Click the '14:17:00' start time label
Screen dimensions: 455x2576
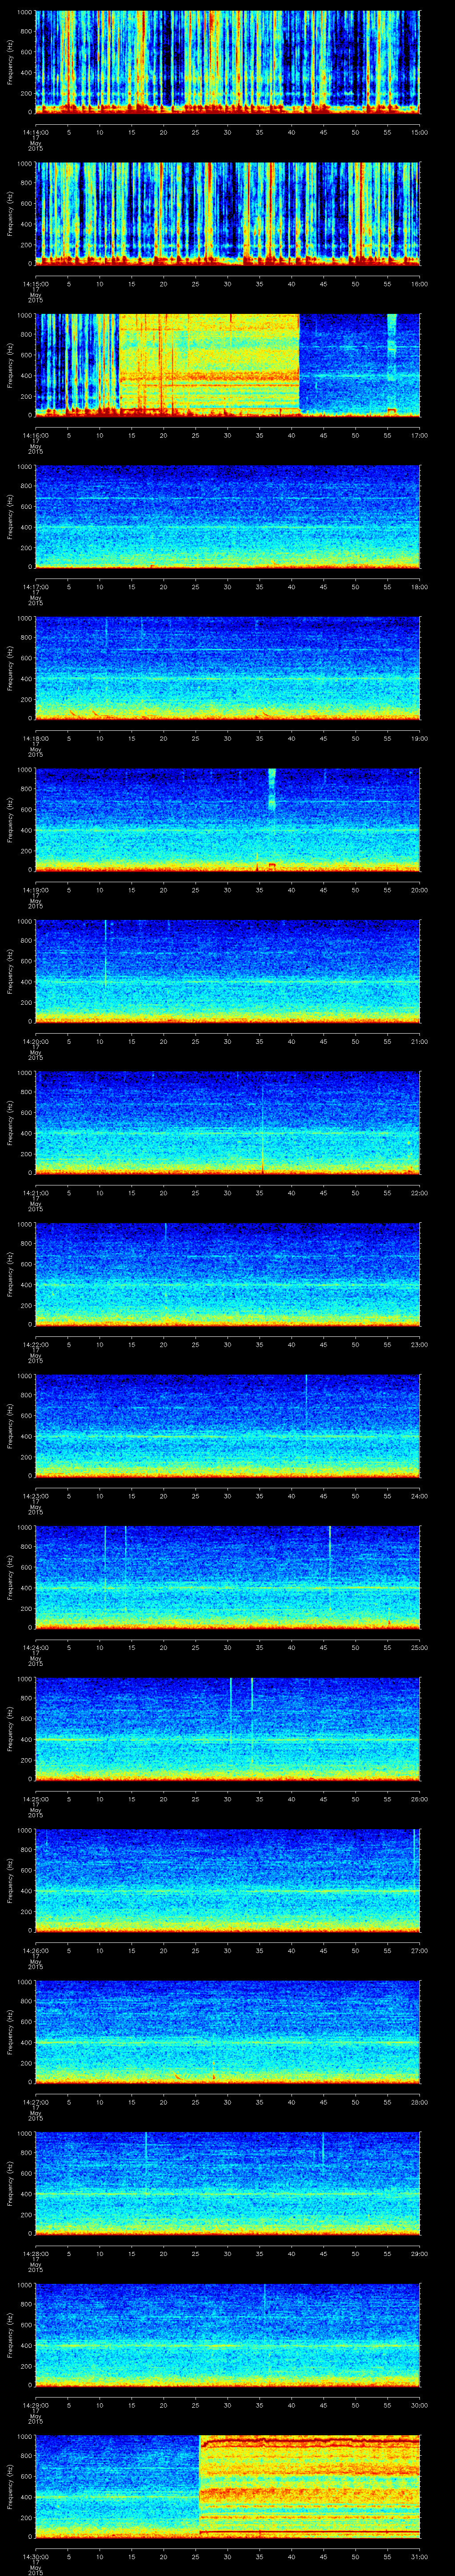(x=36, y=587)
